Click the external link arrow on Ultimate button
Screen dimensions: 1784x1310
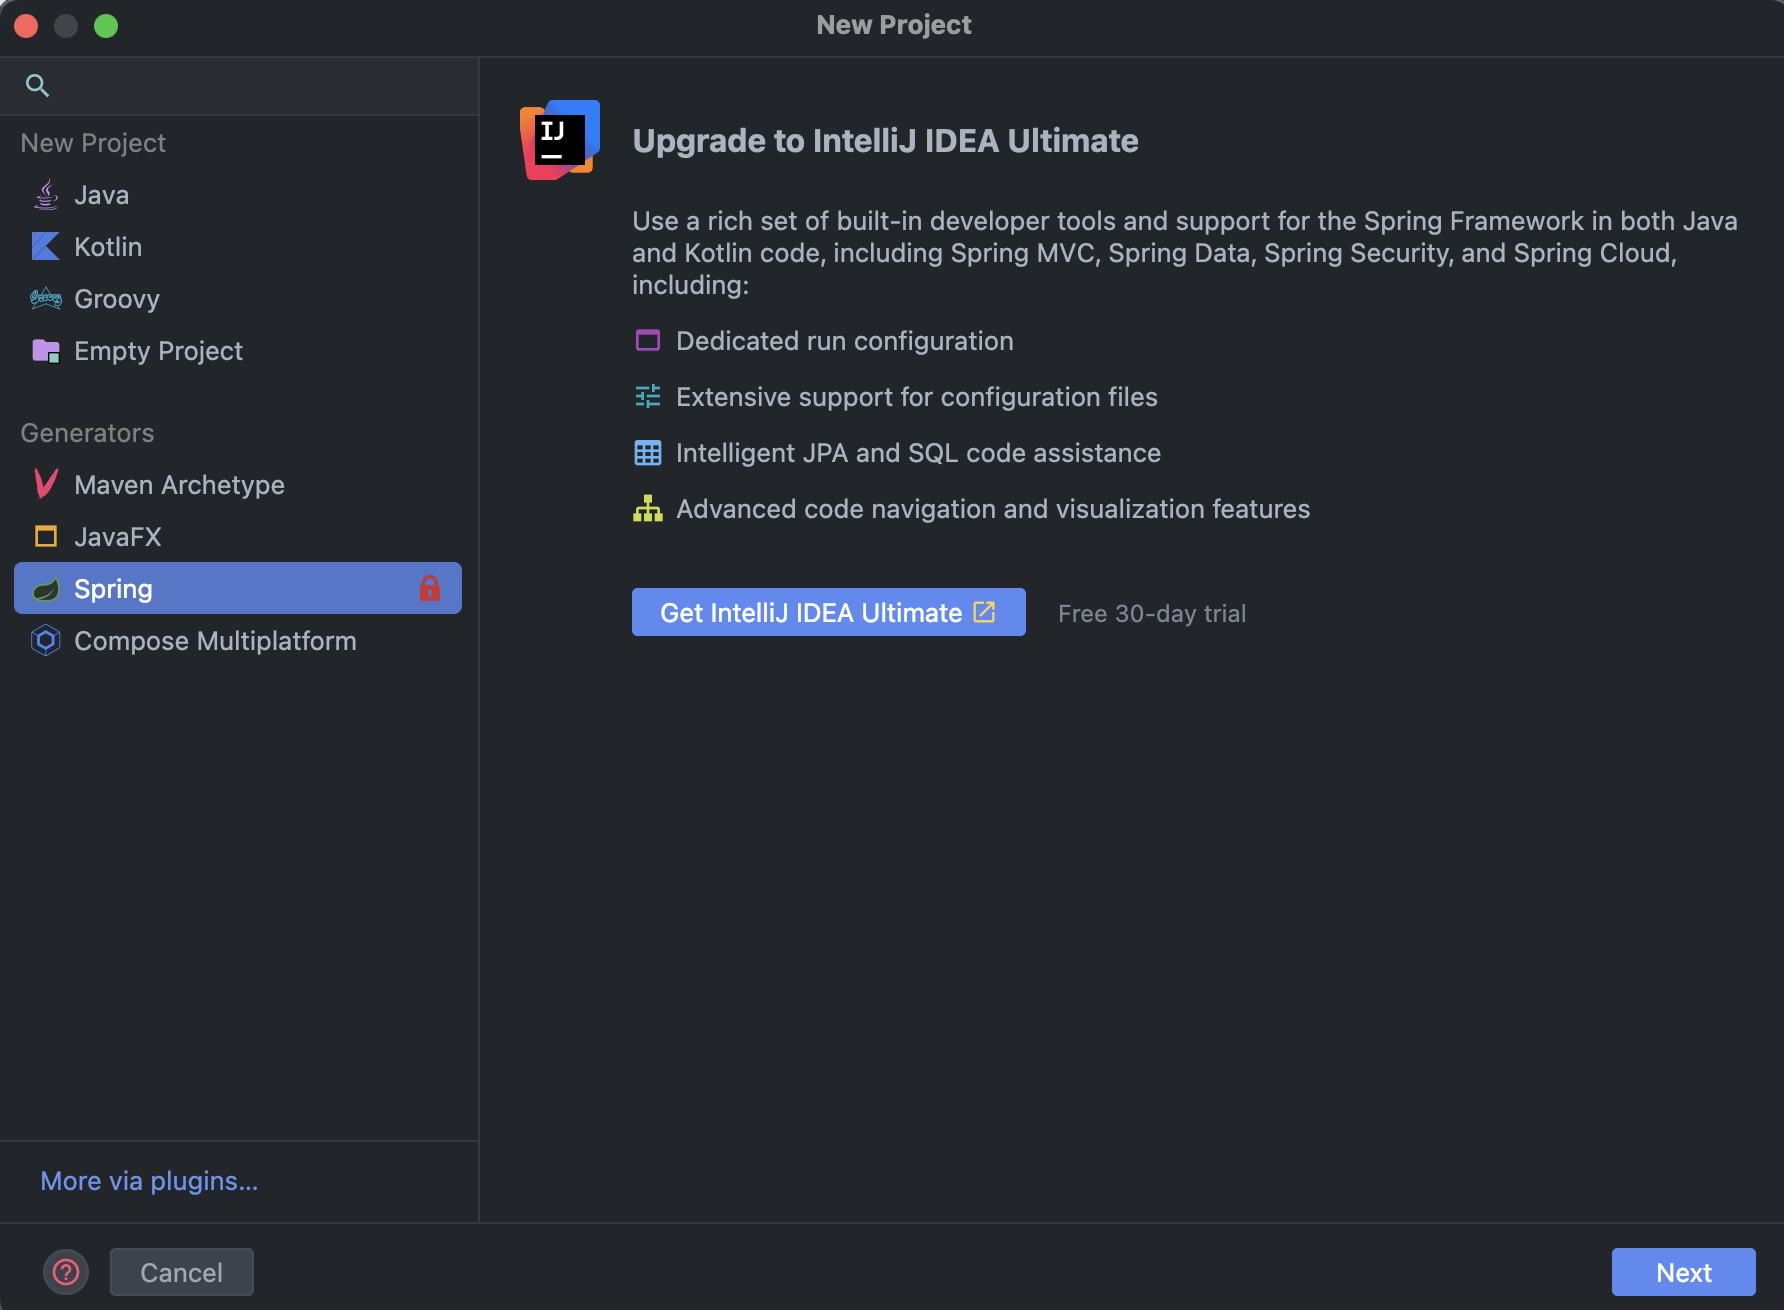(984, 612)
